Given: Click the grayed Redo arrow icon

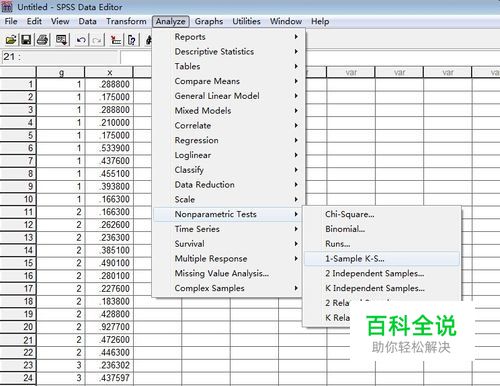Looking at the screenshot, I should tap(97, 40).
